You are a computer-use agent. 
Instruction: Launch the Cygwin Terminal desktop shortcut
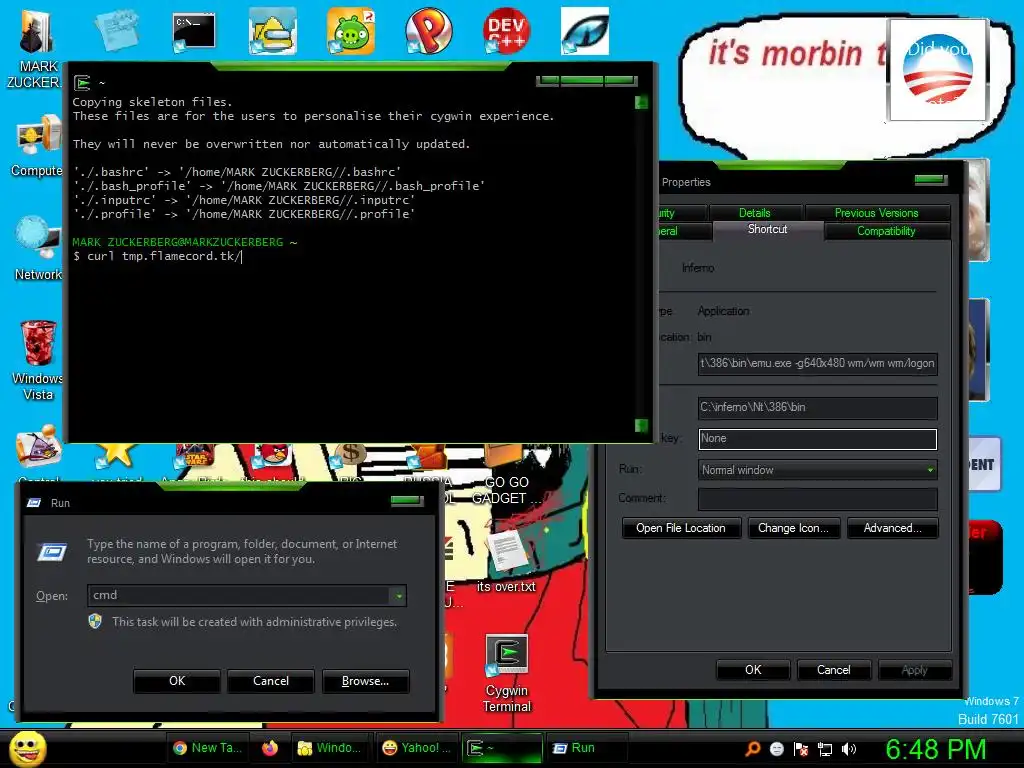(x=507, y=656)
